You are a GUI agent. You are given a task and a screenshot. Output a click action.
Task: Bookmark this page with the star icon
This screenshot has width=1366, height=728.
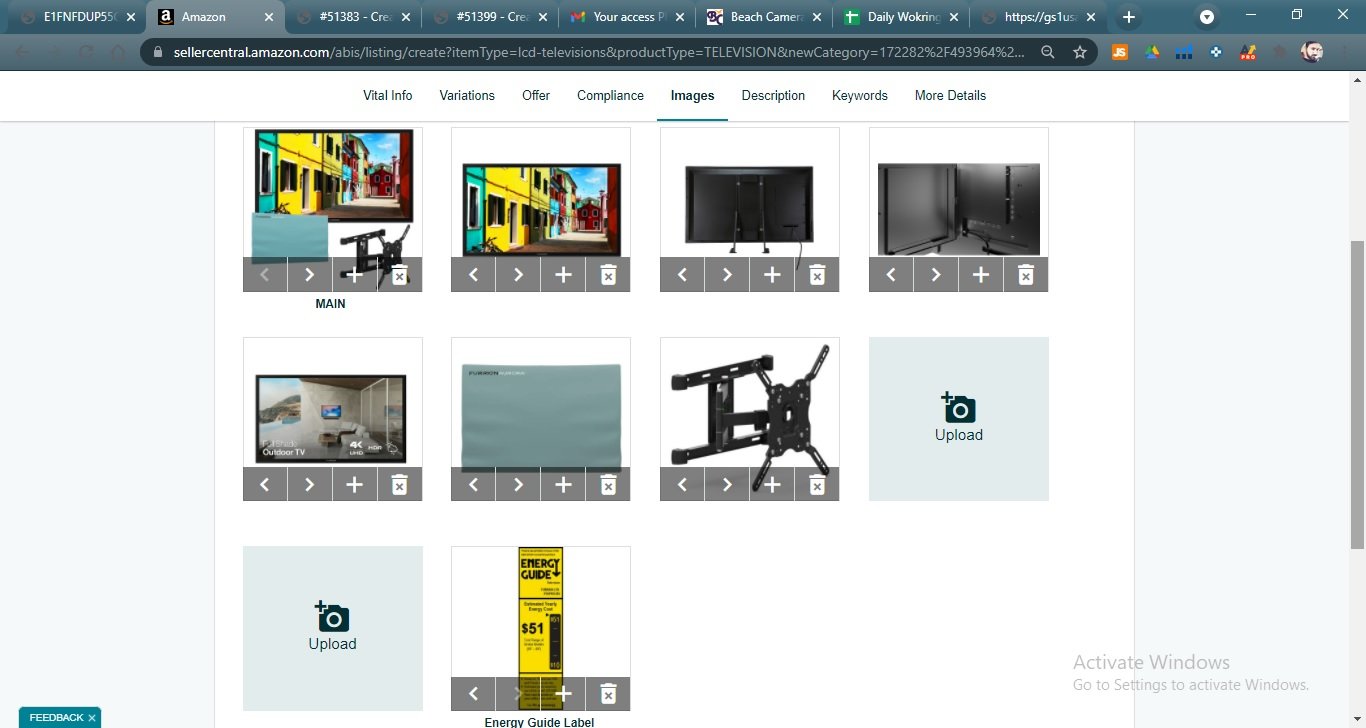[x=1080, y=53]
